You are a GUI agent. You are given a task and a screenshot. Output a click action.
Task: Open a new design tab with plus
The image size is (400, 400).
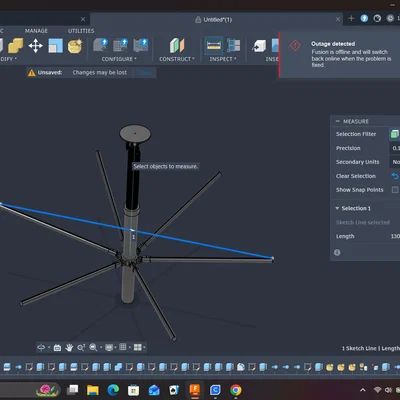(x=351, y=19)
